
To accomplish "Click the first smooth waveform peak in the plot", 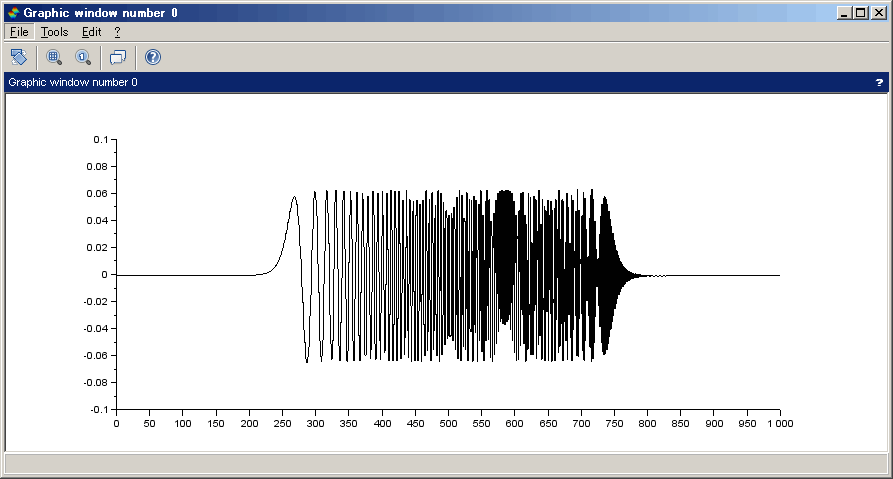I will pyautogui.click(x=294, y=199).
